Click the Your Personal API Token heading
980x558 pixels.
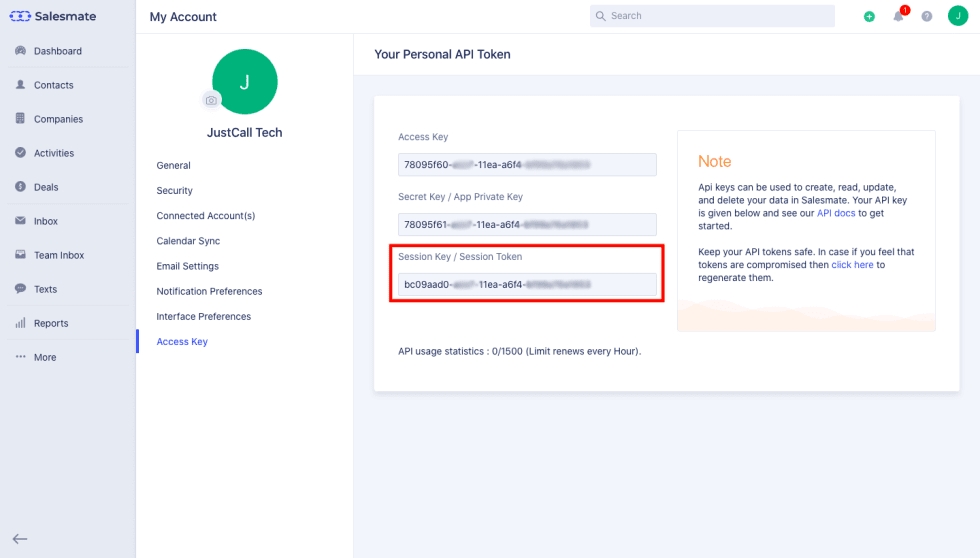tap(442, 54)
